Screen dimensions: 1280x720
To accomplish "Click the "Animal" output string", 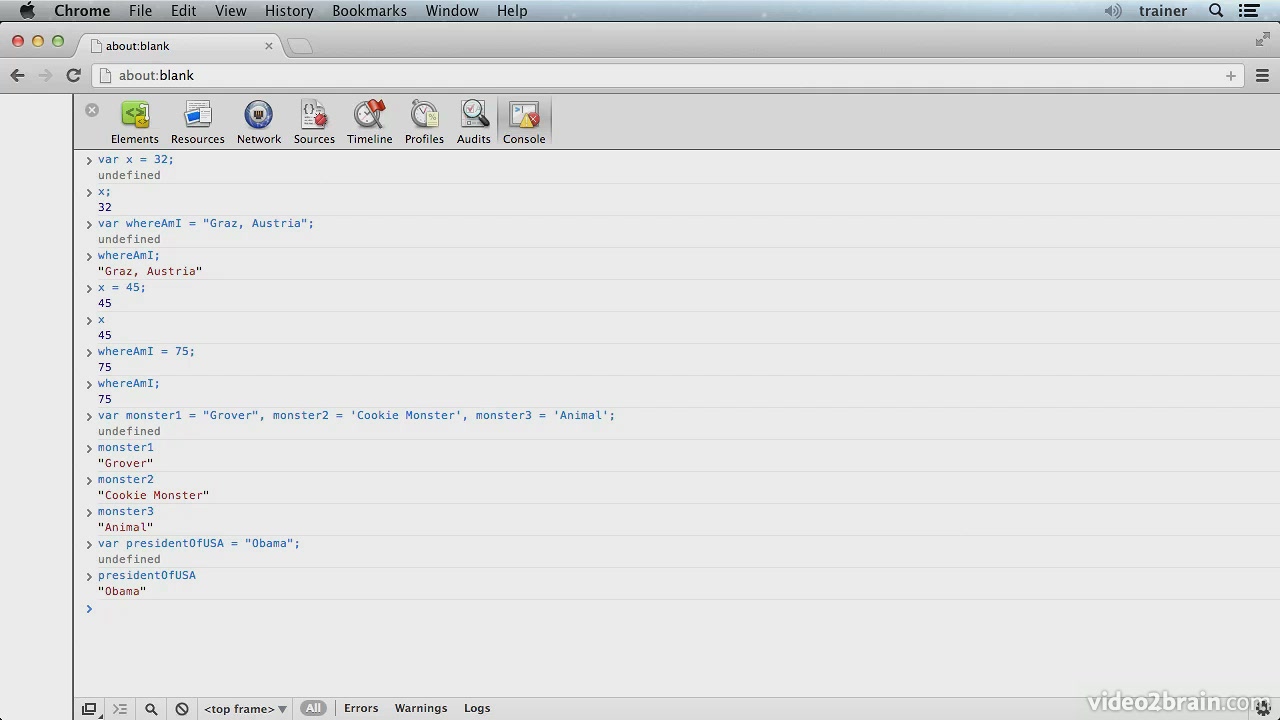I will click(125, 527).
